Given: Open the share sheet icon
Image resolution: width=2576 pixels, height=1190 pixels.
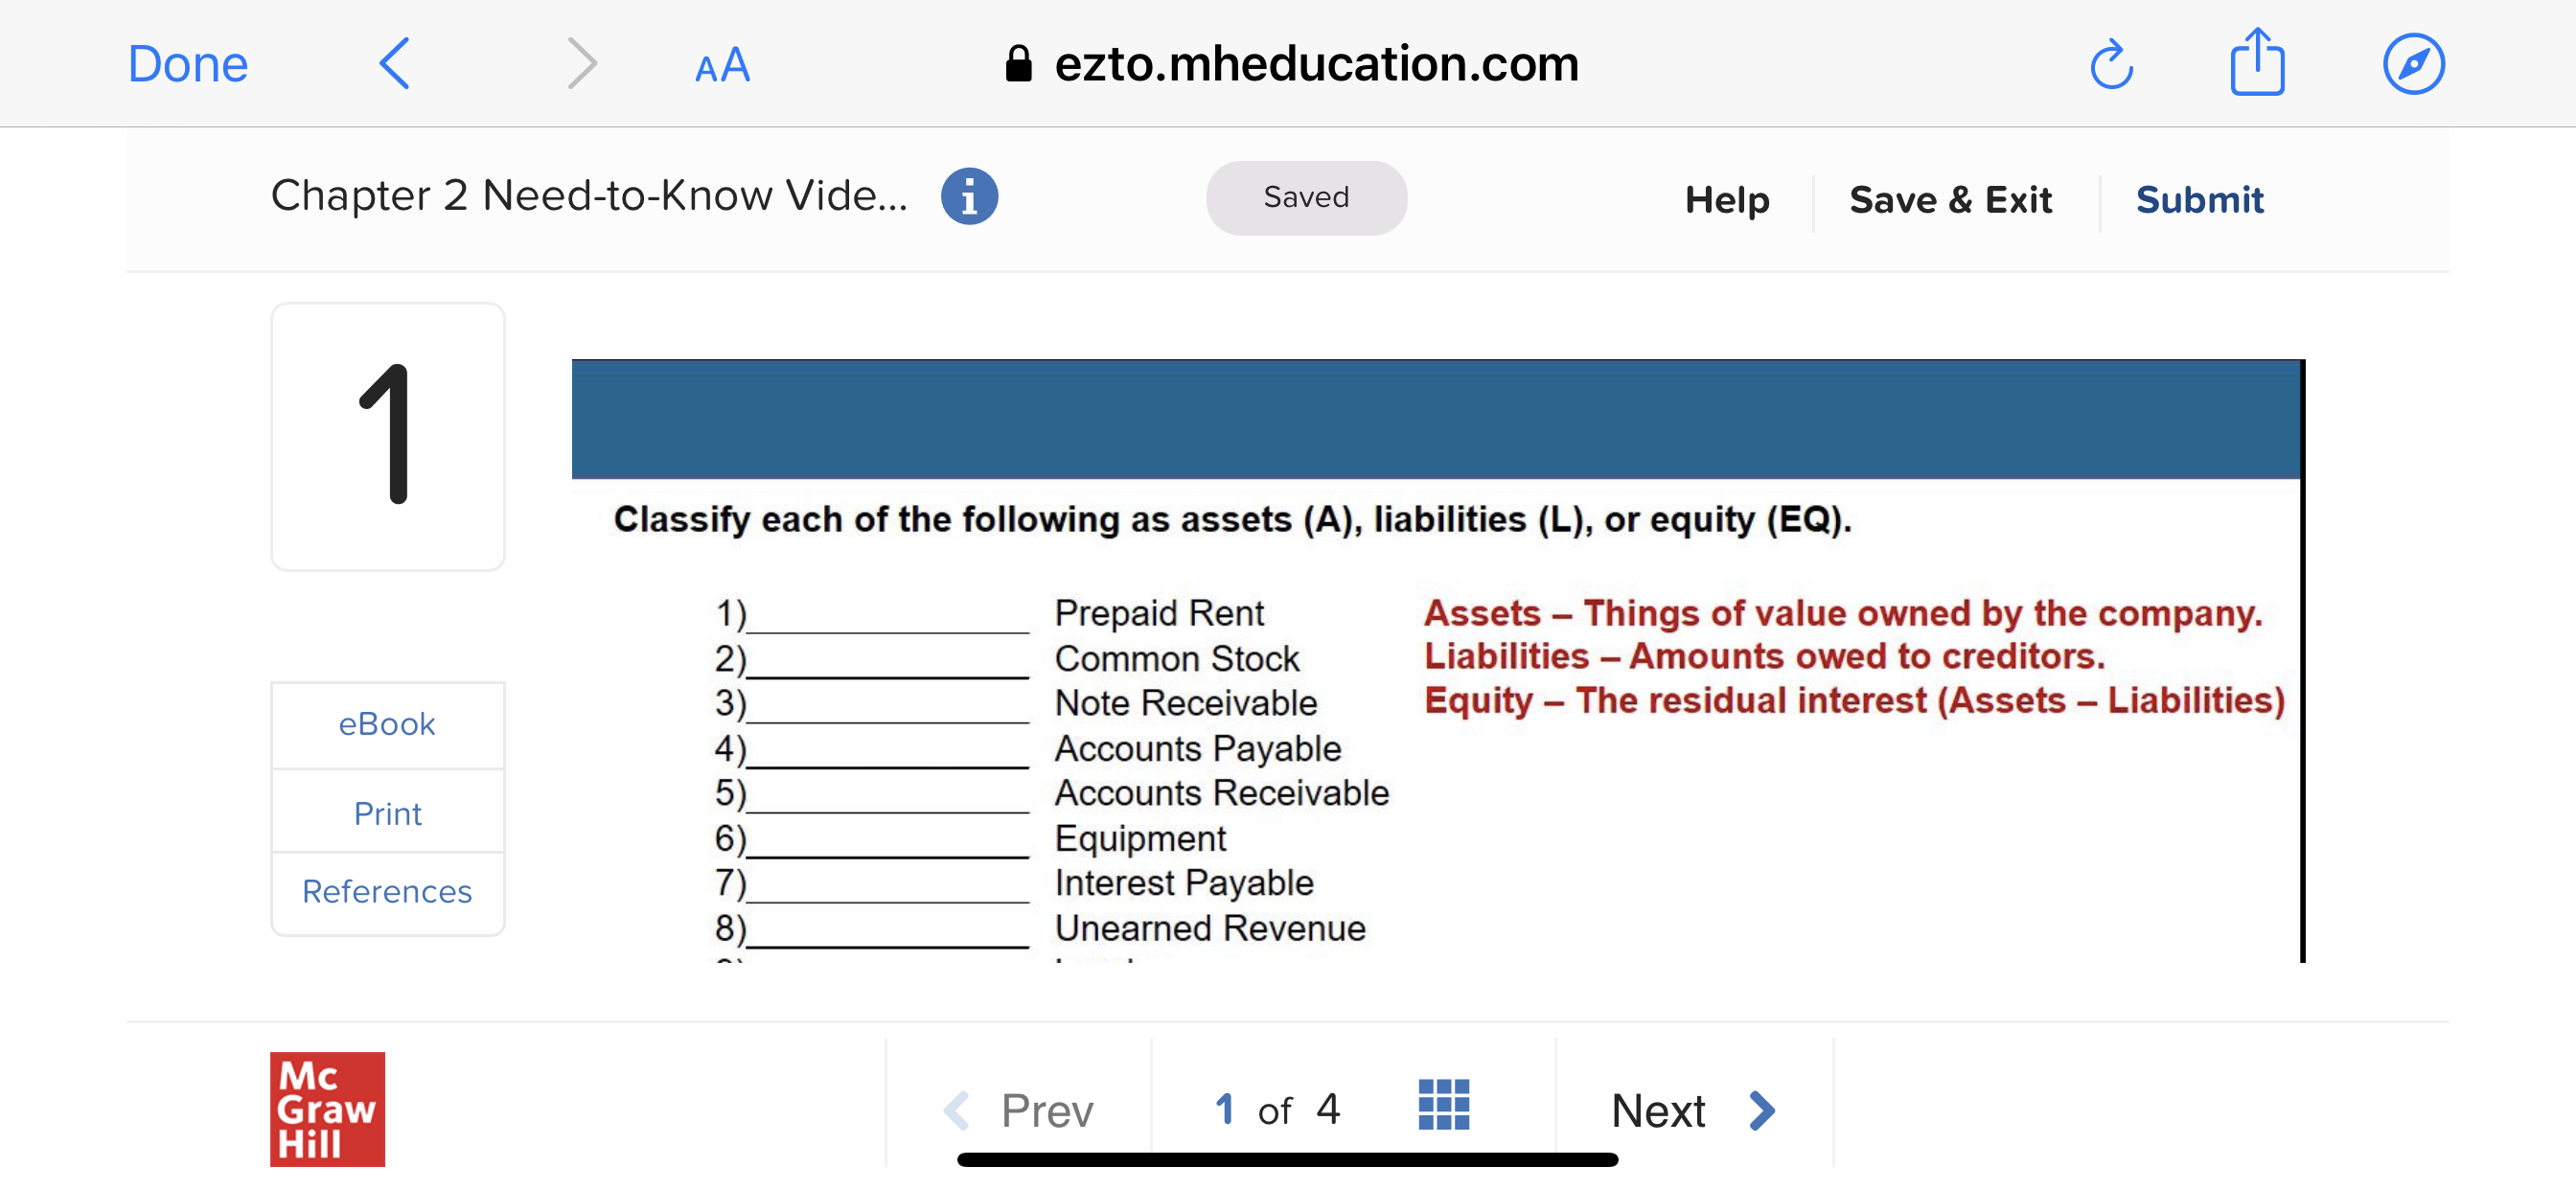Looking at the screenshot, I should point(2257,63).
